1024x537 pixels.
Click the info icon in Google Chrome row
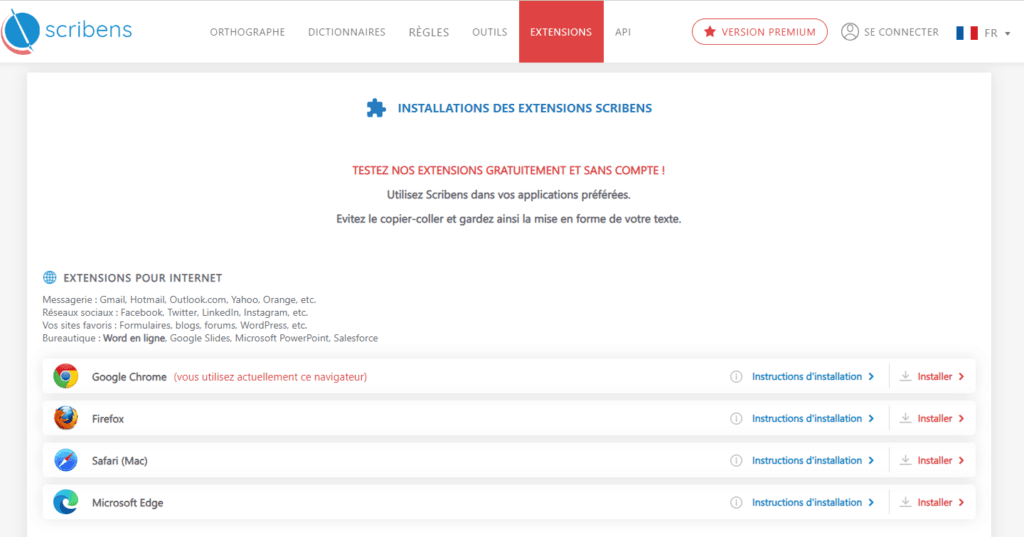736,377
